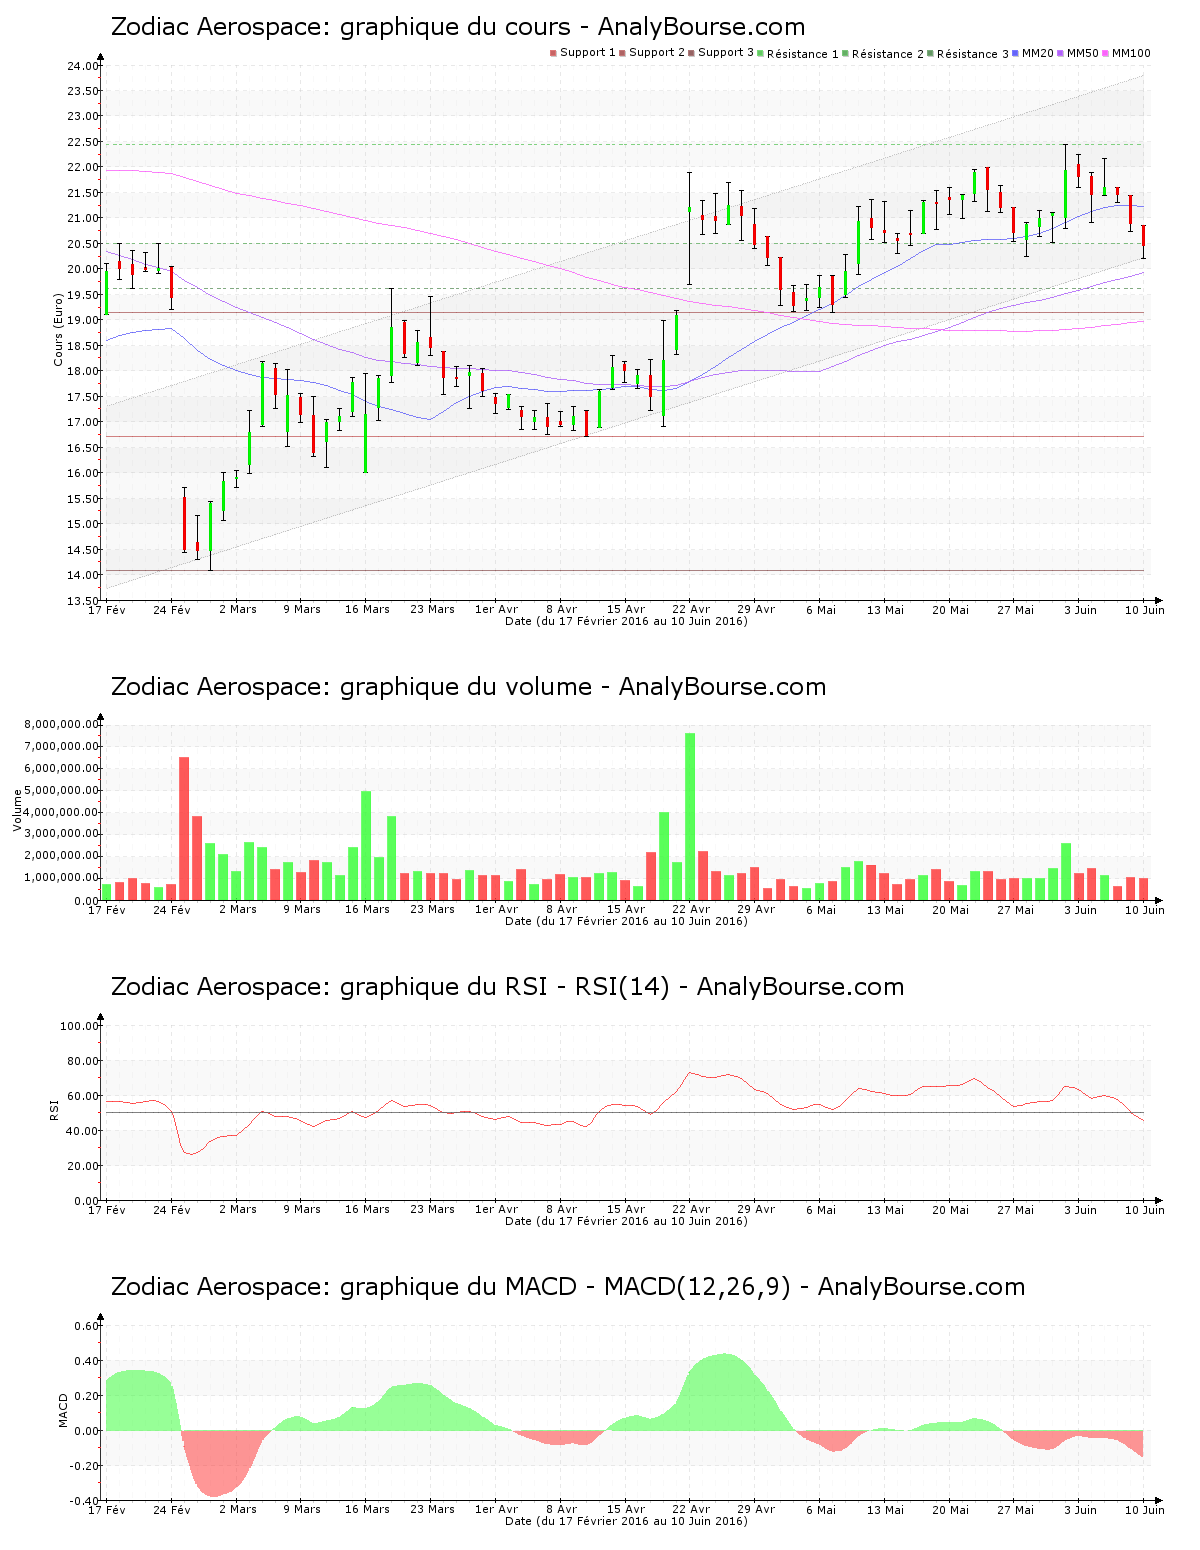Viewport: 1200px width, 1550px height.
Task: Select the 'Résistance 1' legend label
Action: point(803,53)
